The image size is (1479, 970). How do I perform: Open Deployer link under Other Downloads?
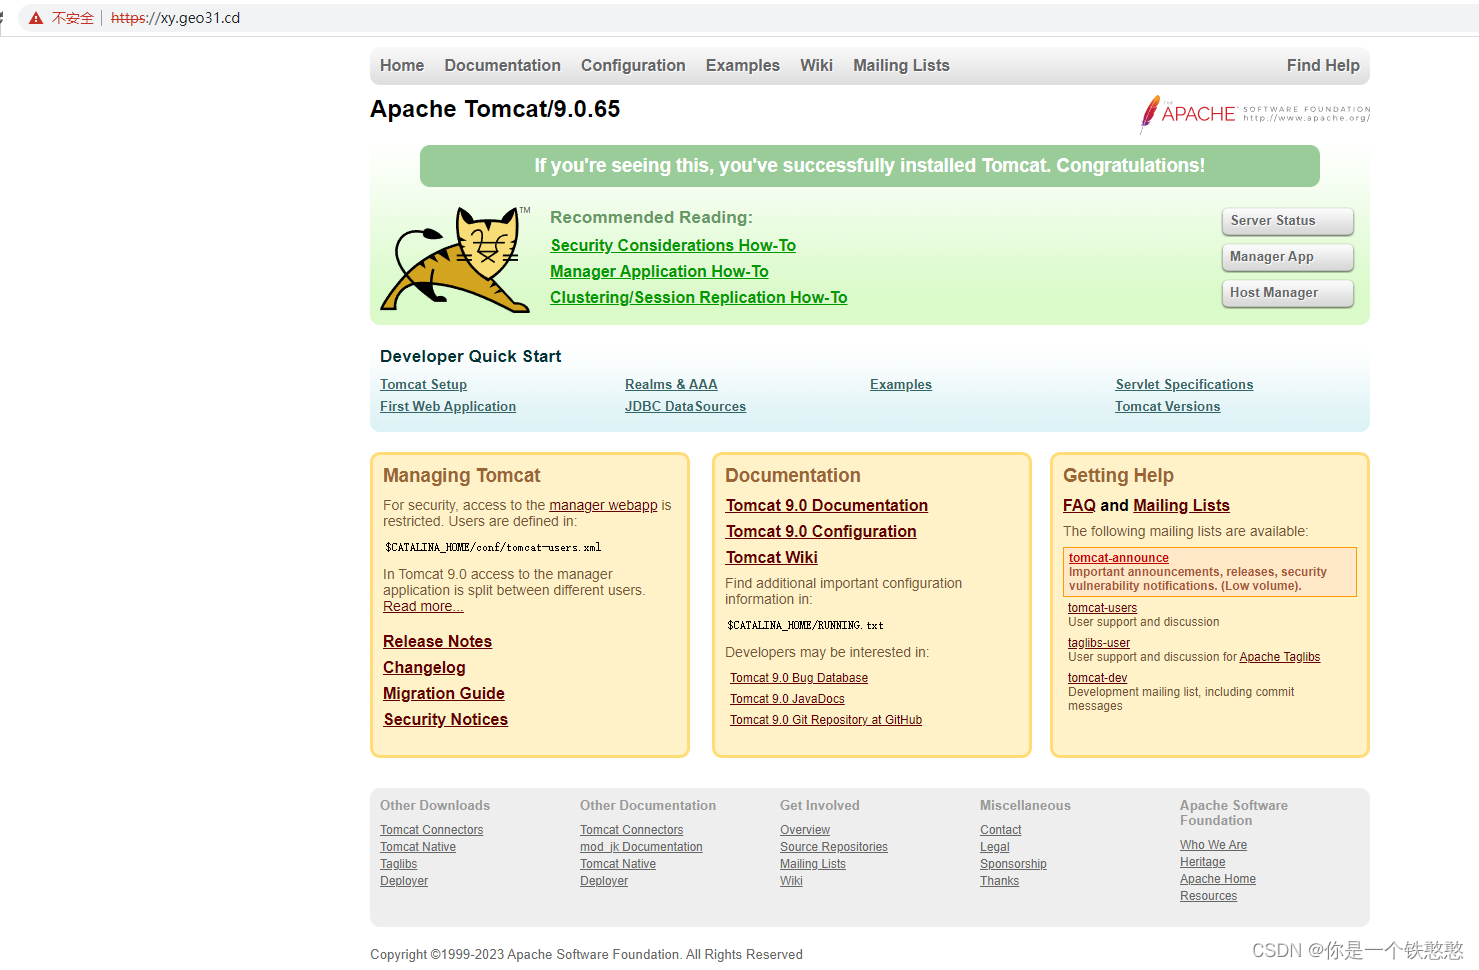403,881
